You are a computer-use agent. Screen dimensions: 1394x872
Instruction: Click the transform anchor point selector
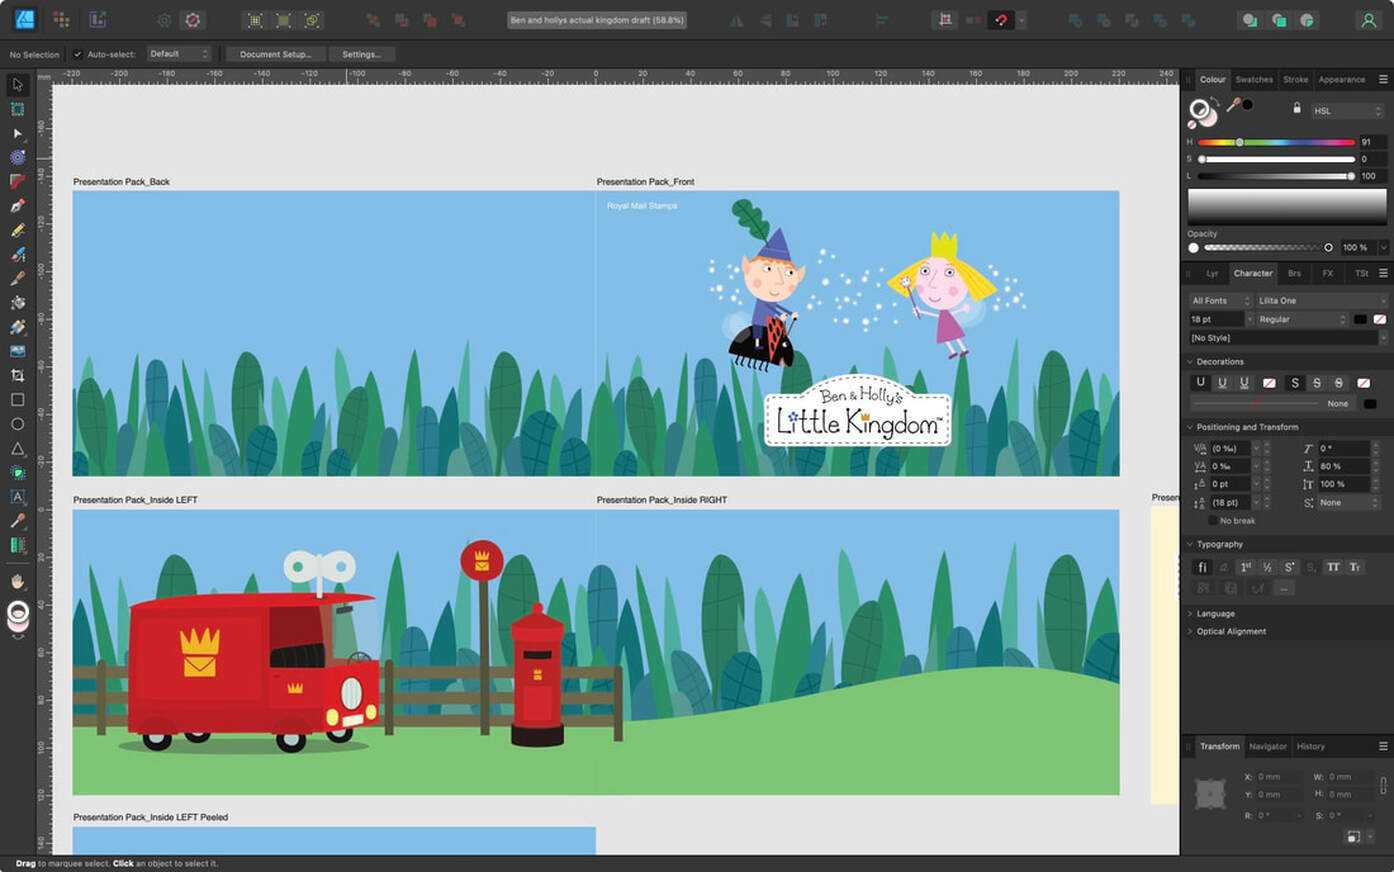pos(1211,794)
